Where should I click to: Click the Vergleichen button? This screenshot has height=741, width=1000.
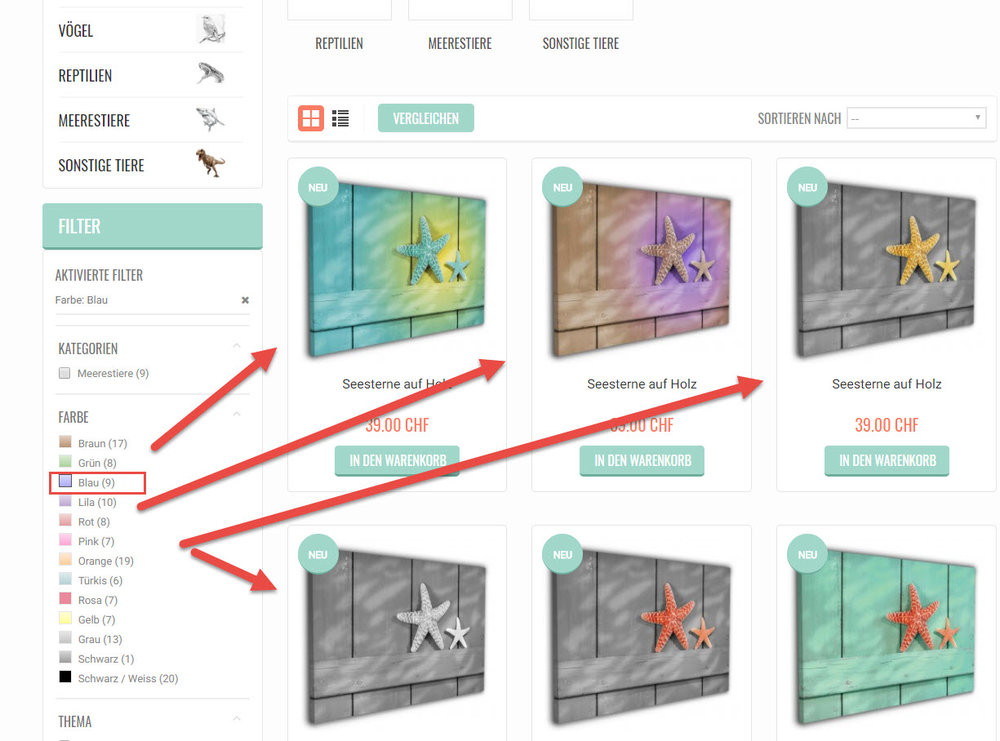[x=425, y=119]
